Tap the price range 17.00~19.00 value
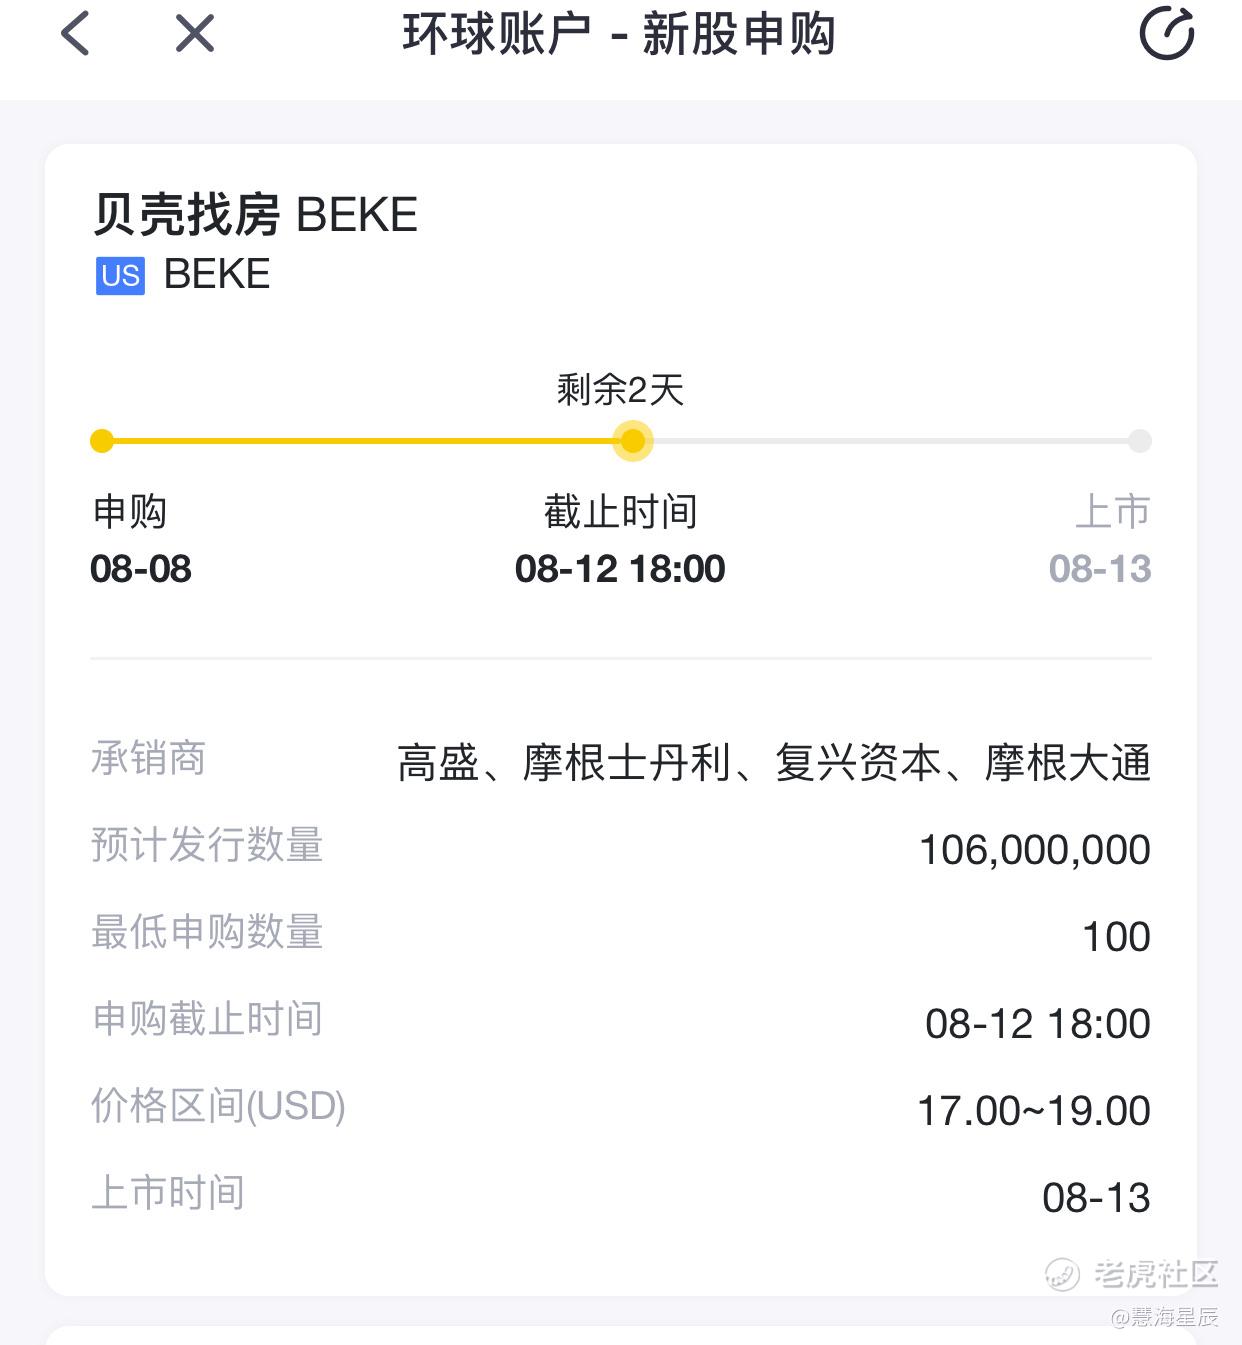Viewport: 1242px width, 1345px height. click(1034, 1111)
